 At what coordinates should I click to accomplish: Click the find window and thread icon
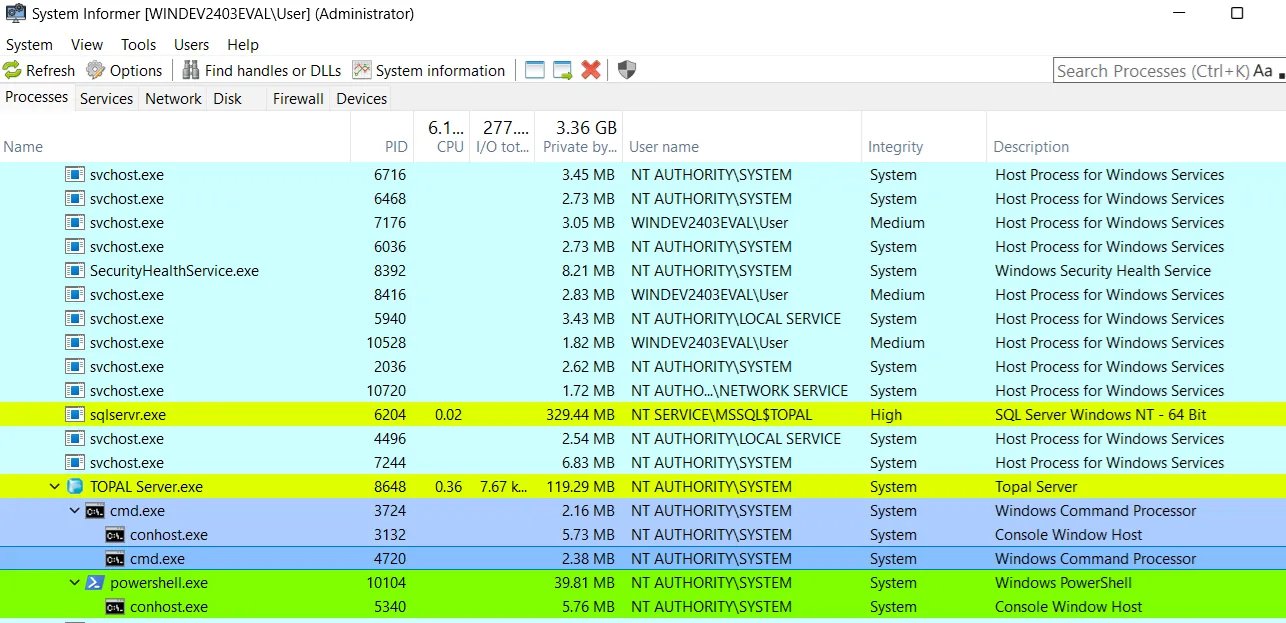pos(563,70)
